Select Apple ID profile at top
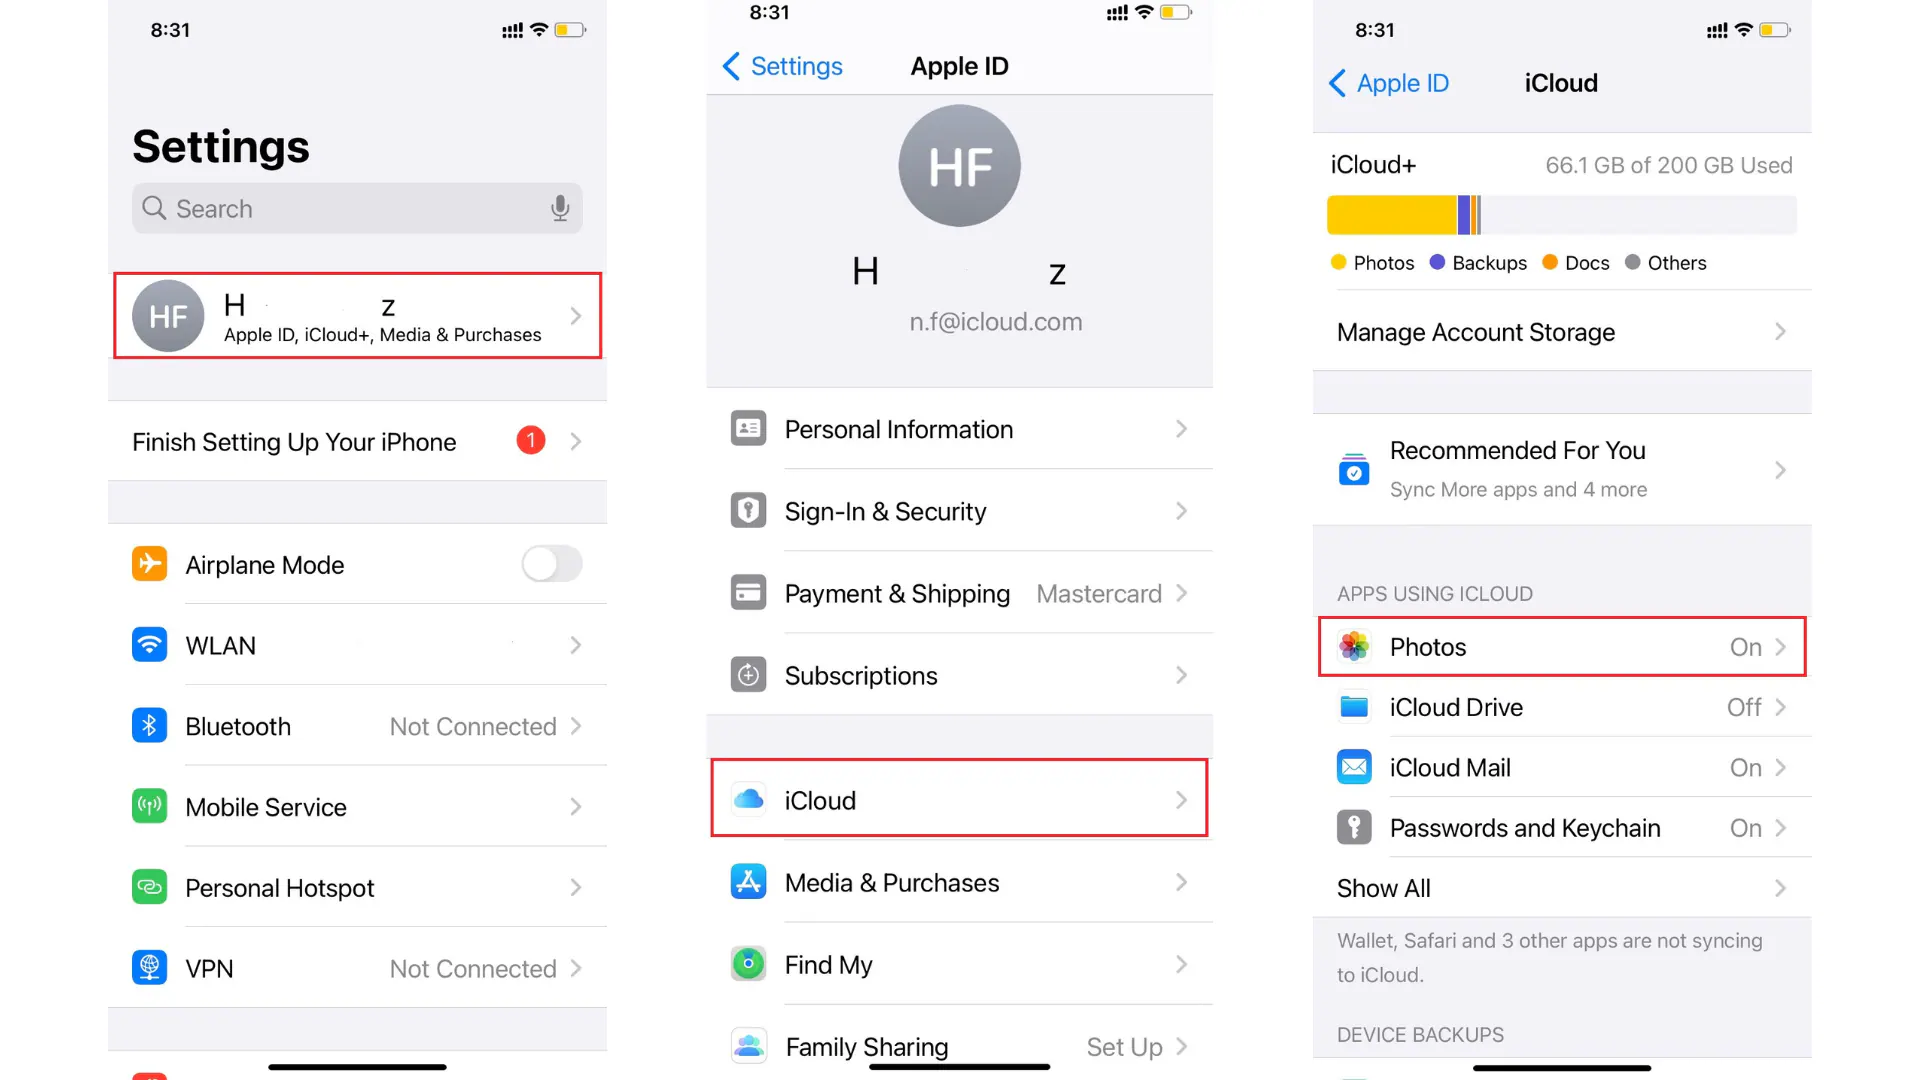 (x=356, y=316)
